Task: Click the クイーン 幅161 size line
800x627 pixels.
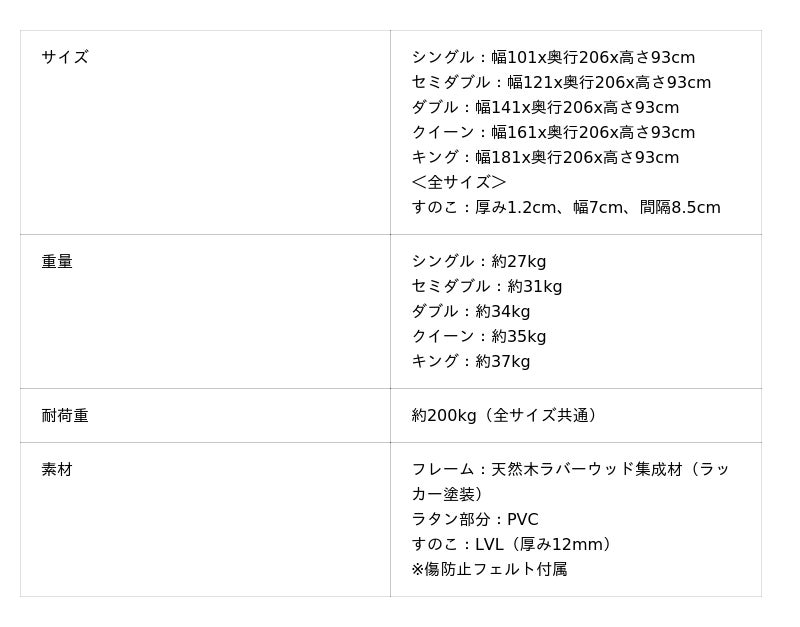Action: click(553, 133)
